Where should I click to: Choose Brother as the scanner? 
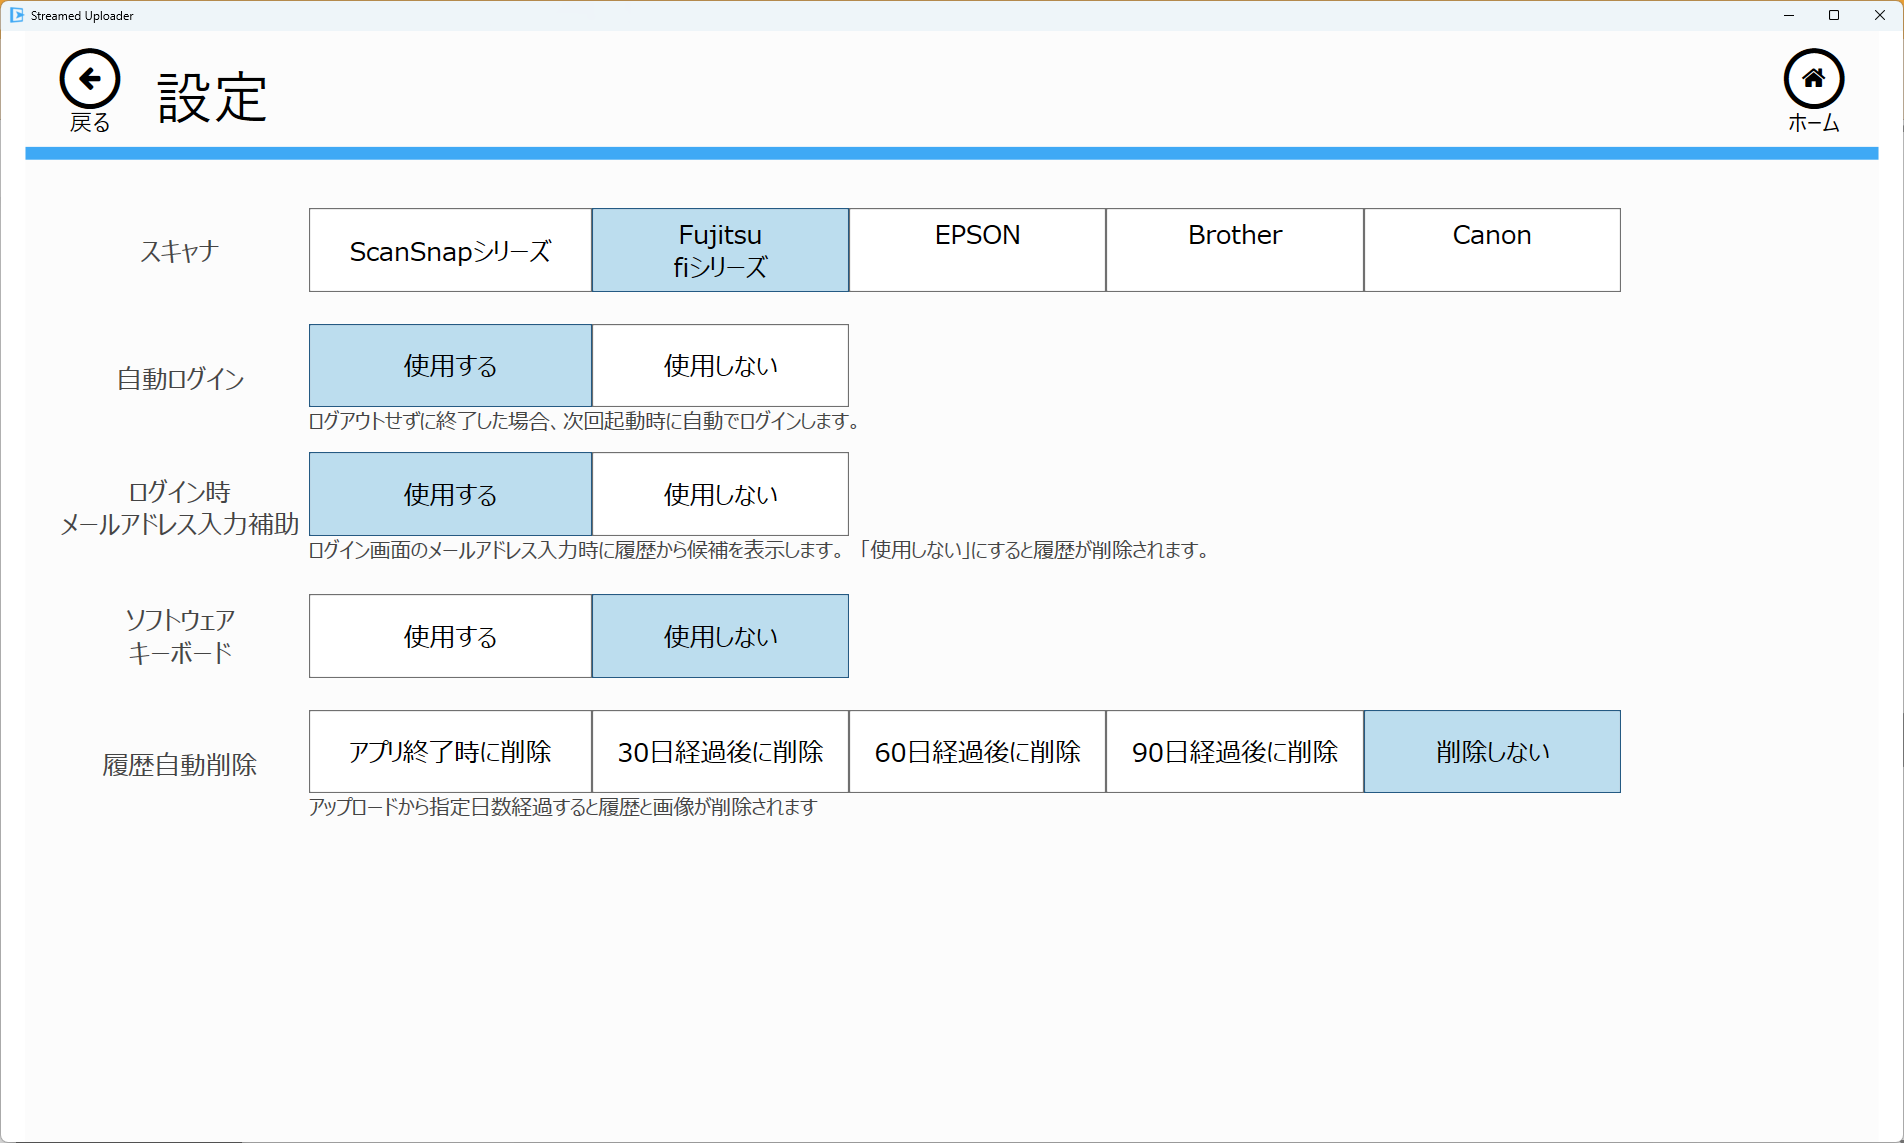(1234, 250)
